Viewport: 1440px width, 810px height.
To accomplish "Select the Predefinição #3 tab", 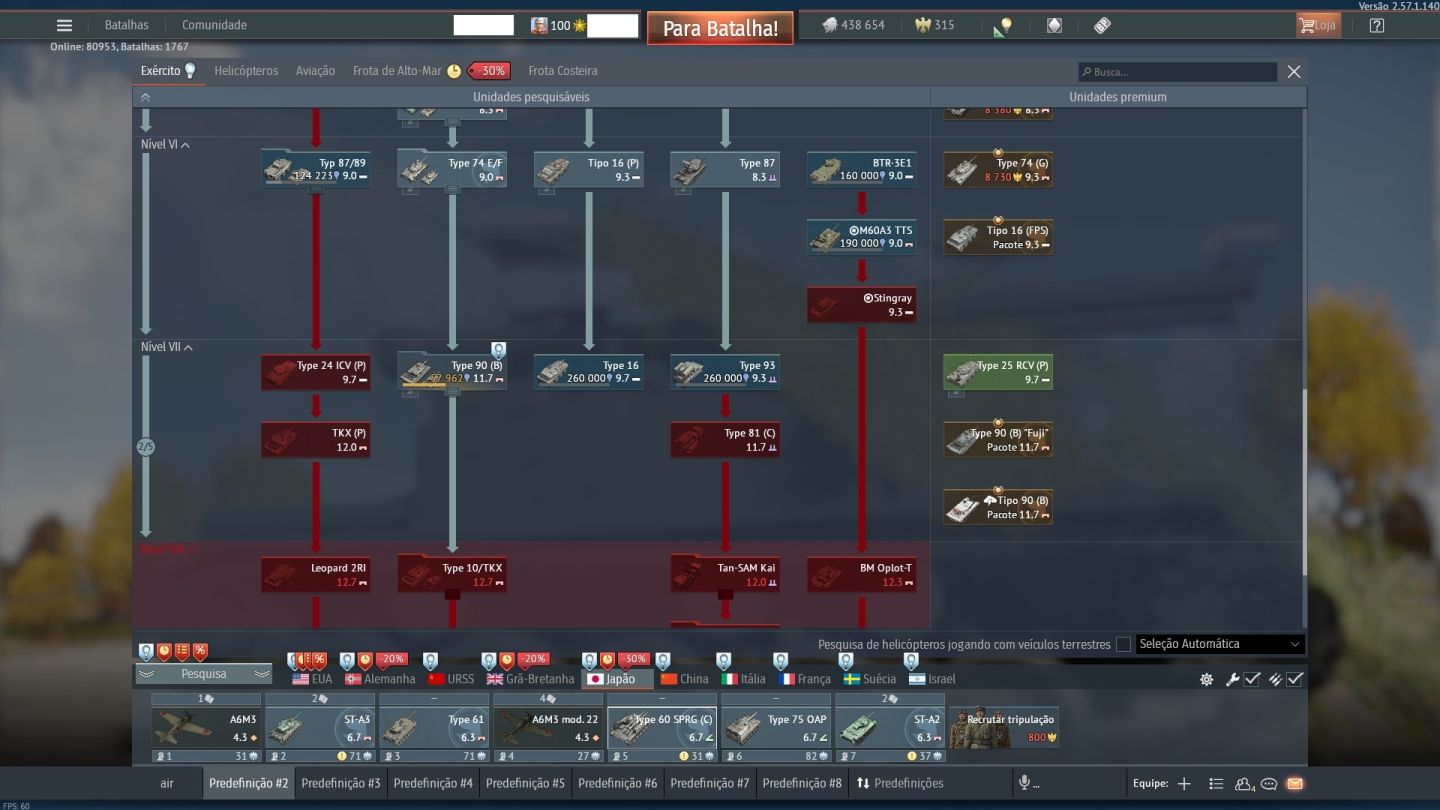I will (341, 783).
